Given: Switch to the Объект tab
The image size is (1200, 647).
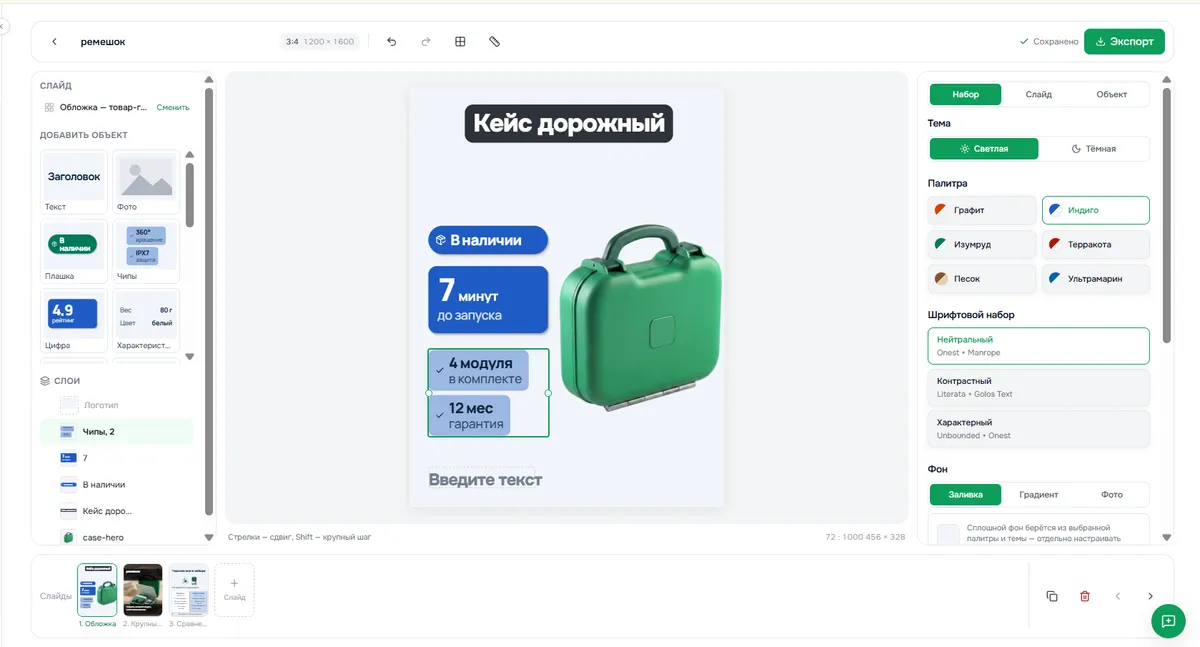Looking at the screenshot, I should pyautogui.click(x=1111, y=94).
